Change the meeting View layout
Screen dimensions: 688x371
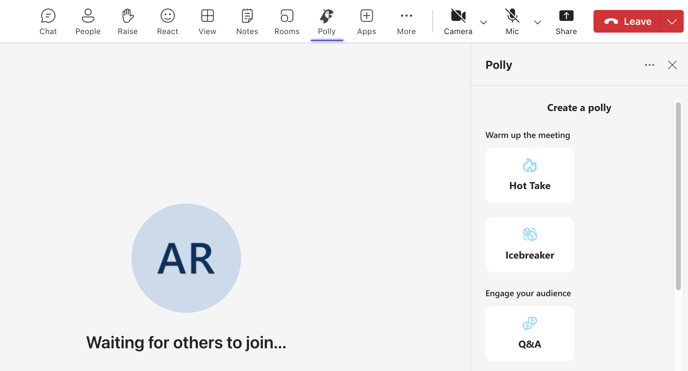coord(207,21)
